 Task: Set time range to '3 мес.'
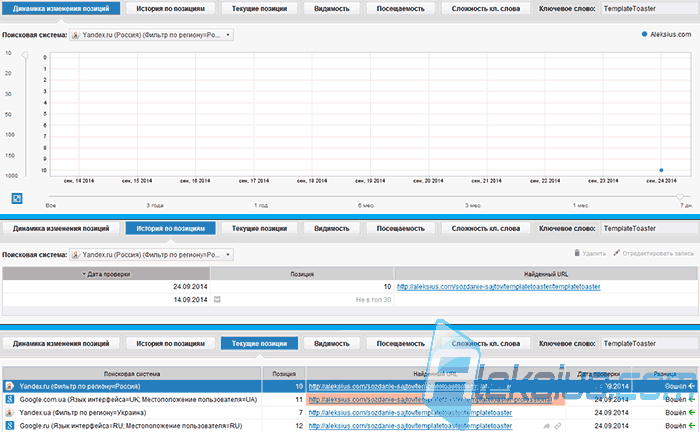pyautogui.click(x=473, y=205)
